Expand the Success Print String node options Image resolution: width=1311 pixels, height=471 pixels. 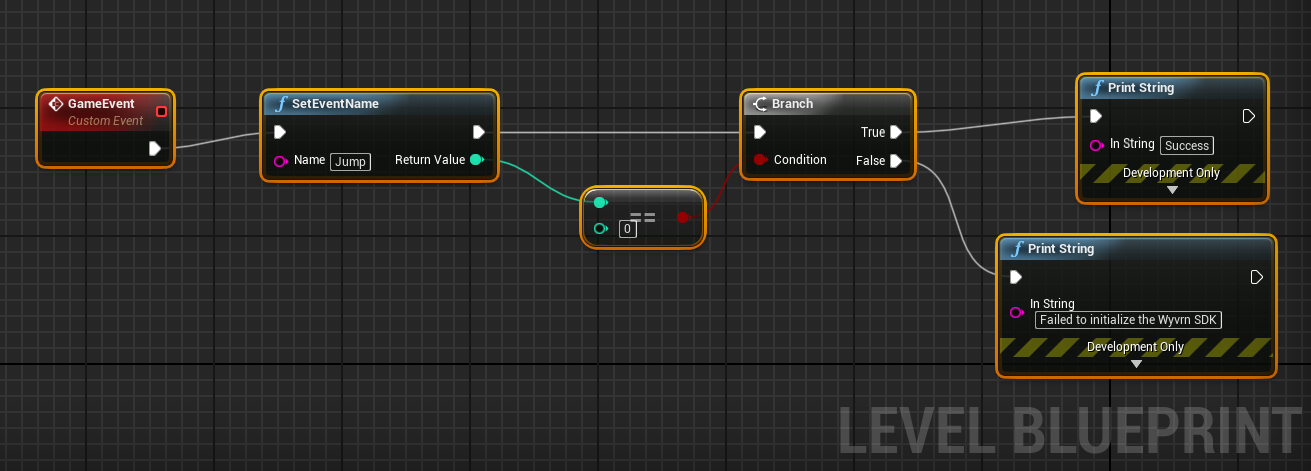point(1172,190)
